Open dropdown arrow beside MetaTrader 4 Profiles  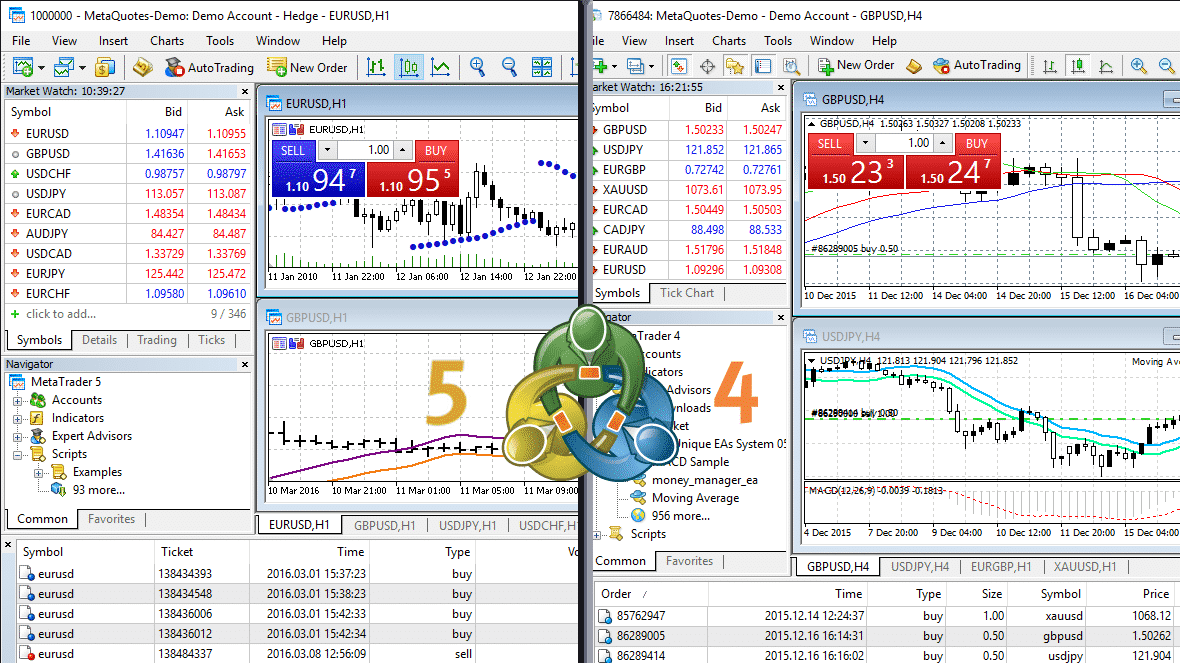(x=652, y=66)
